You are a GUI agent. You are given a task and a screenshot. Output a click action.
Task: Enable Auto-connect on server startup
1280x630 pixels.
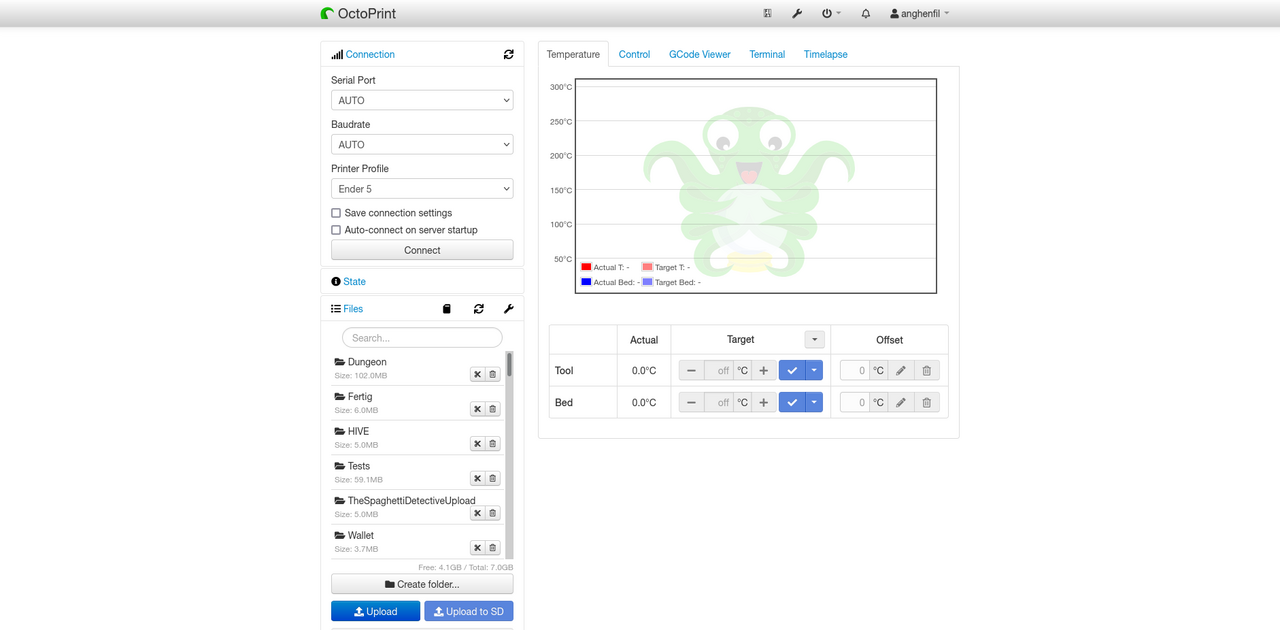click(336, 230)
